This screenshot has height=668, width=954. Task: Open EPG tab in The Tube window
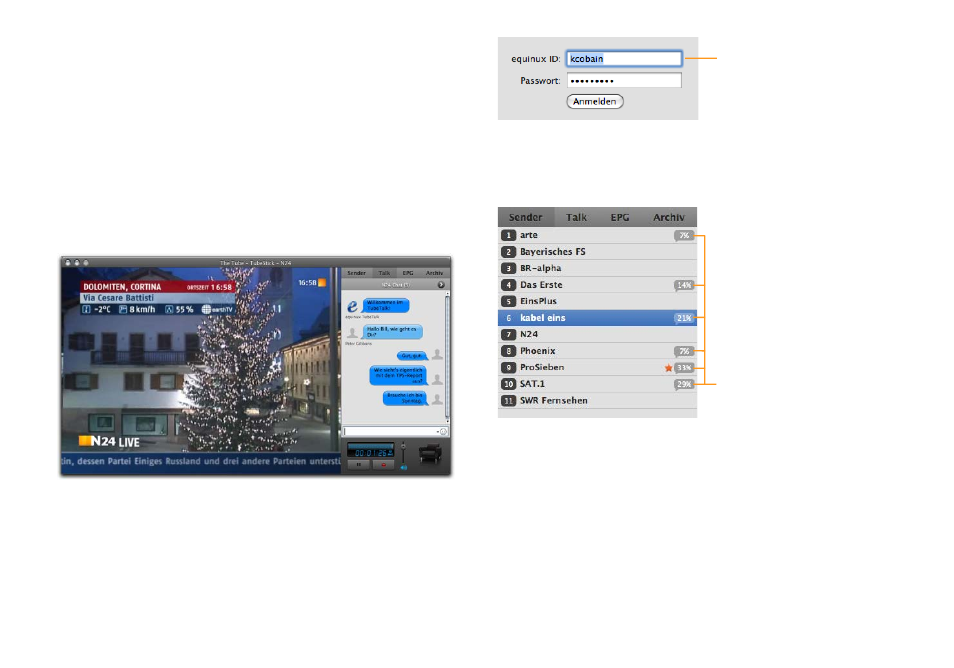point(408,273)
